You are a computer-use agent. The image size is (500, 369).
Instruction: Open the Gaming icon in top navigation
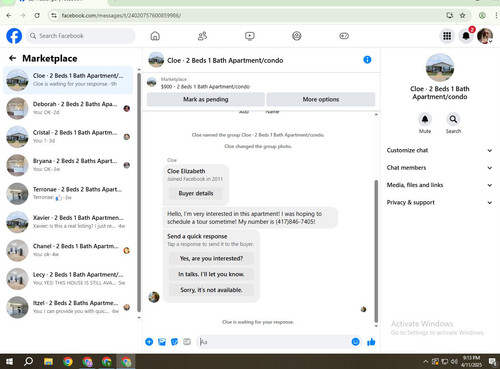point(344,36)
